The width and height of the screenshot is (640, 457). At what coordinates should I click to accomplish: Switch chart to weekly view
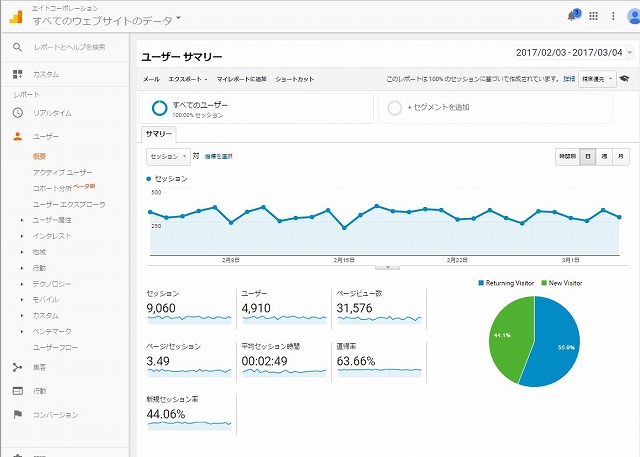(x=604, y=157)
